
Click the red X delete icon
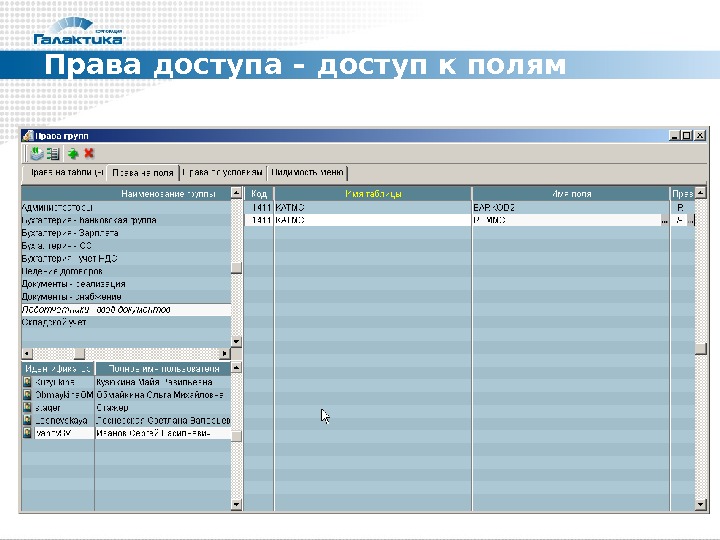click(x=89, y=153)
